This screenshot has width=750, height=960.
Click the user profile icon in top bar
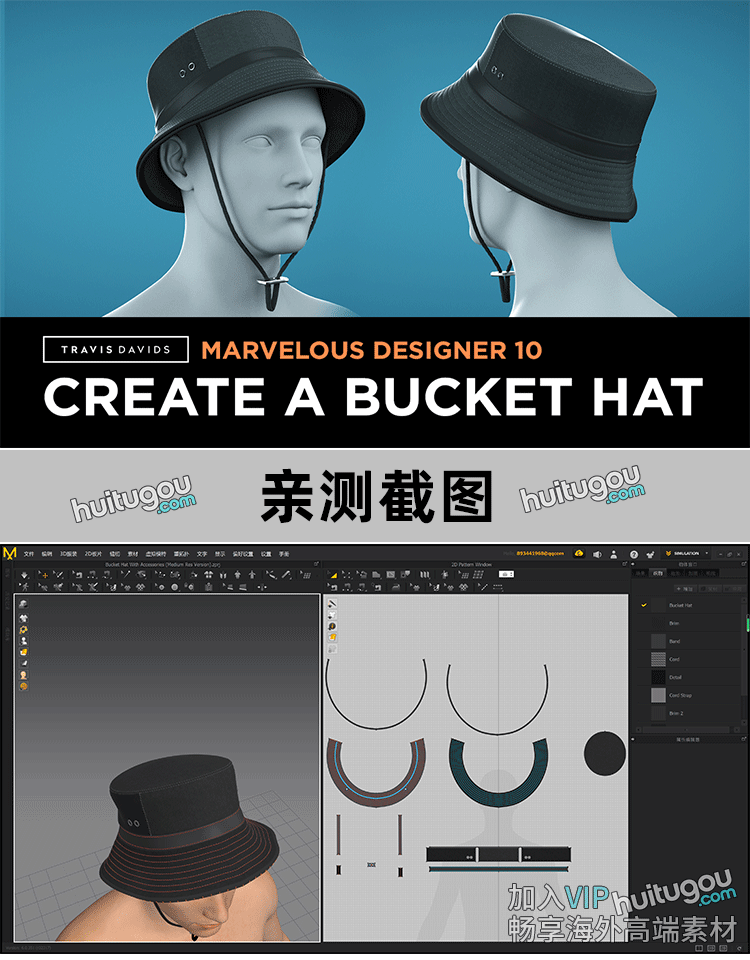coord(614,553)
